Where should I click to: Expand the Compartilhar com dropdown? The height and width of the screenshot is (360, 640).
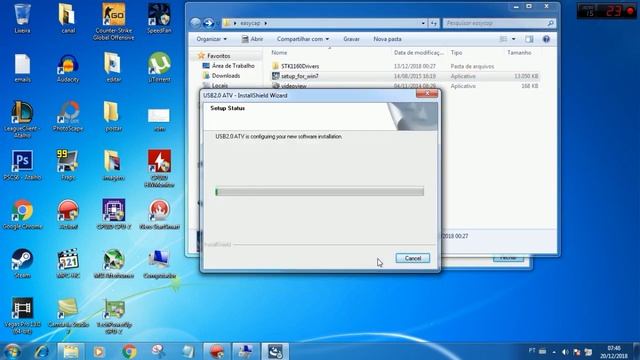tap(302, 39)
